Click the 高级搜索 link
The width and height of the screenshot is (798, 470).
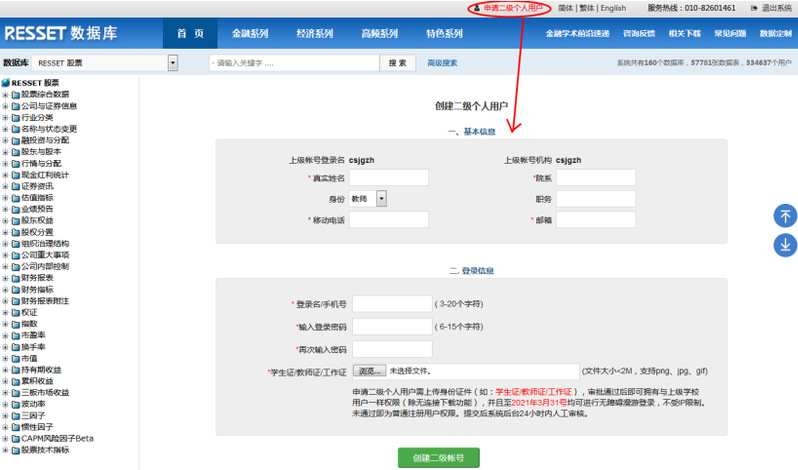(x=442, y=63)
